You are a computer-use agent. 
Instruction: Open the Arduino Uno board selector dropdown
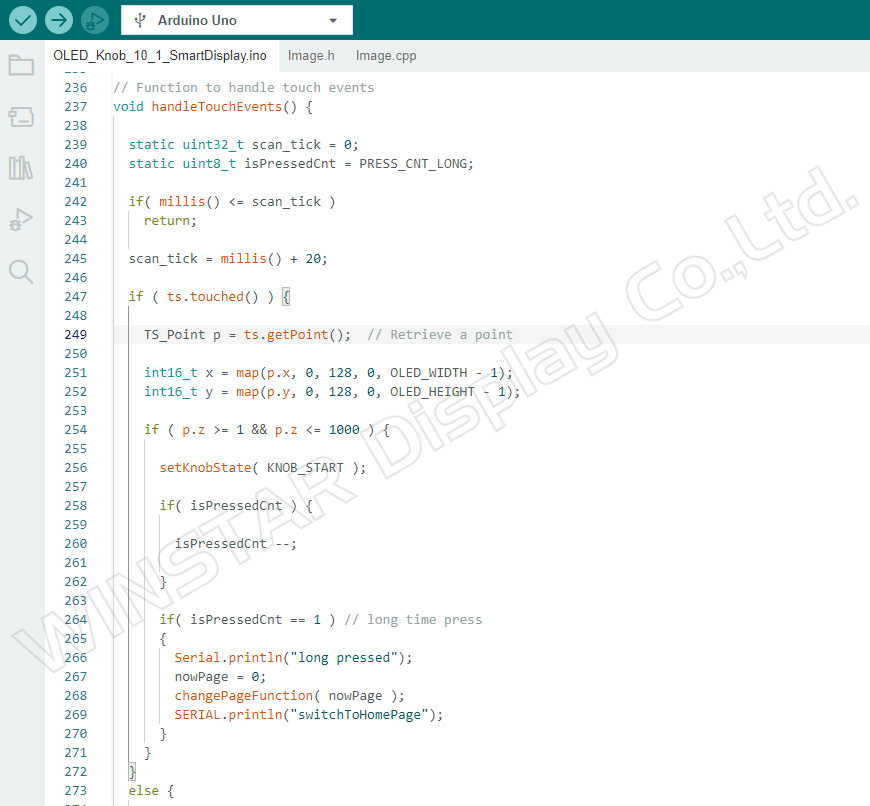[x=237, y=20]
